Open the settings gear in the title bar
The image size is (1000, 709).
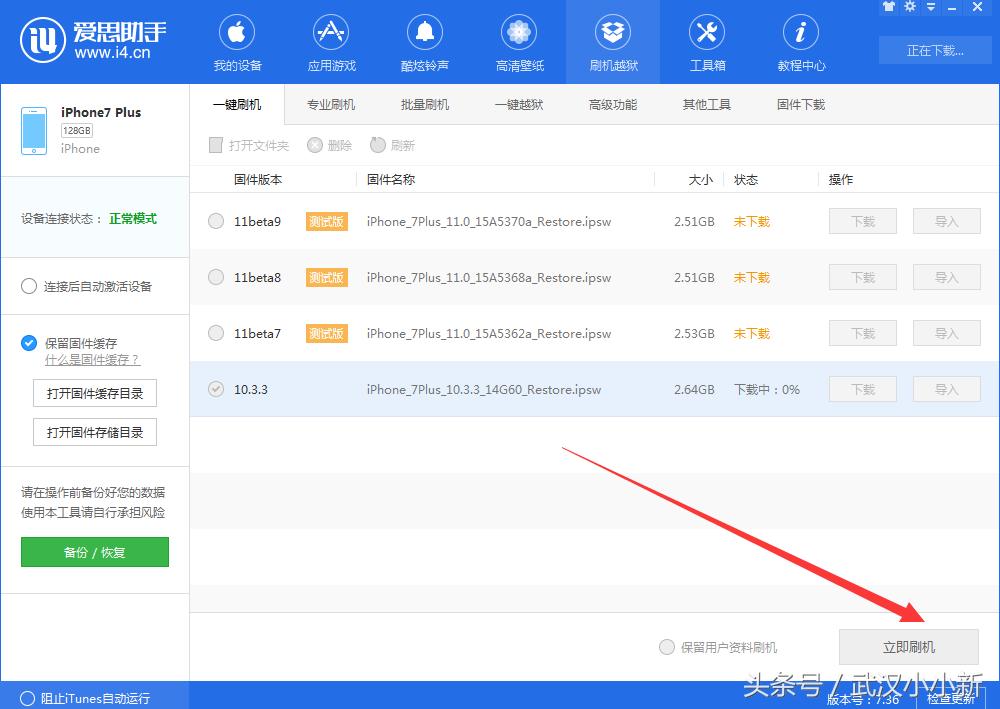[x=910, y=7]
